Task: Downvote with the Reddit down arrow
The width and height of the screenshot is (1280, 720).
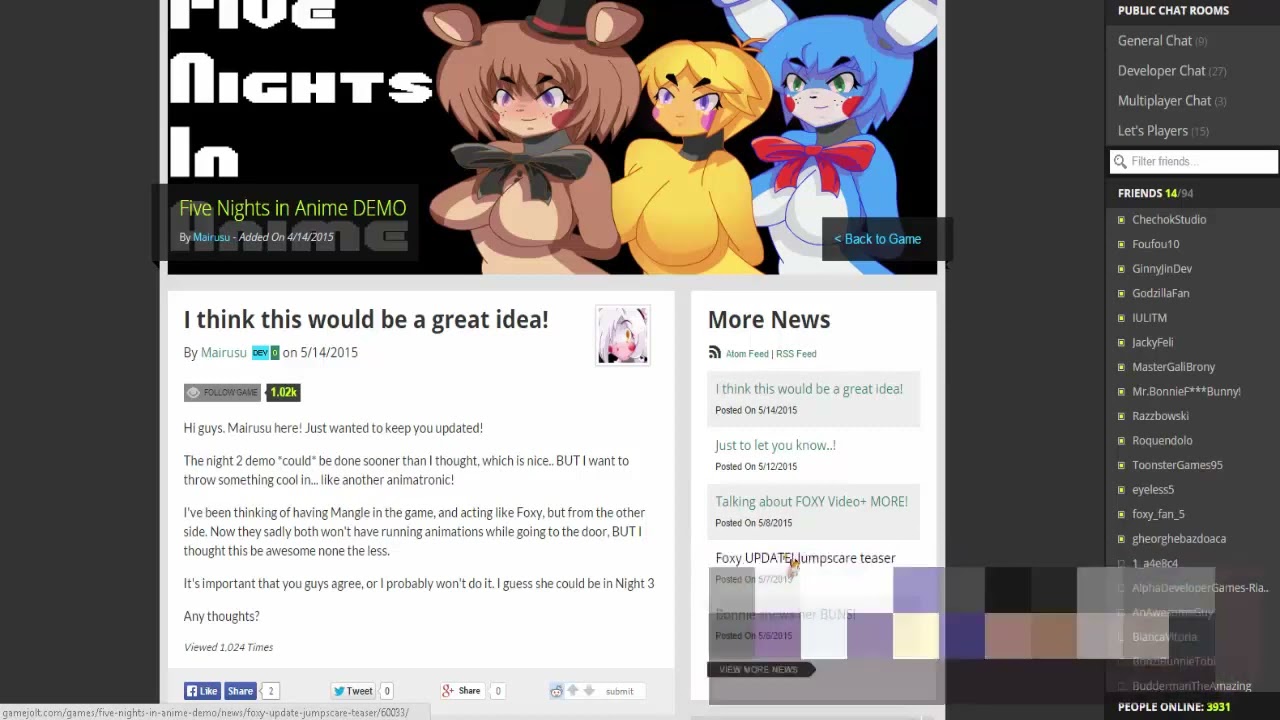Action: click(589, 691)
